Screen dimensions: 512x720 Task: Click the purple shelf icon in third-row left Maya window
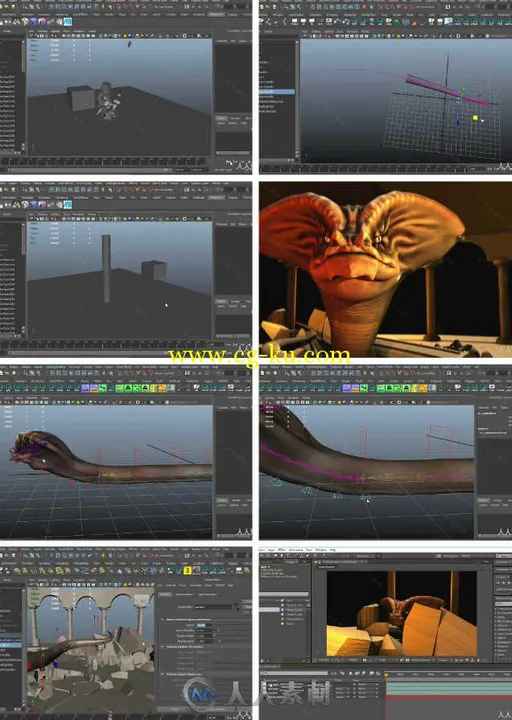(x=86, y=388)
